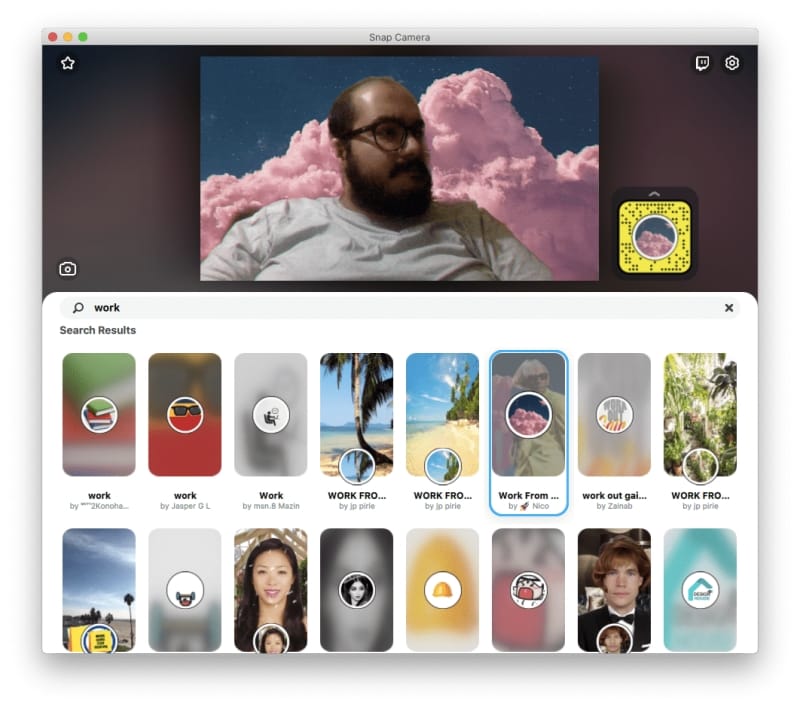This screenshot has width=800, height=709.
Task: Open the Twitch extension icon
Action: [x=702, y=63]
